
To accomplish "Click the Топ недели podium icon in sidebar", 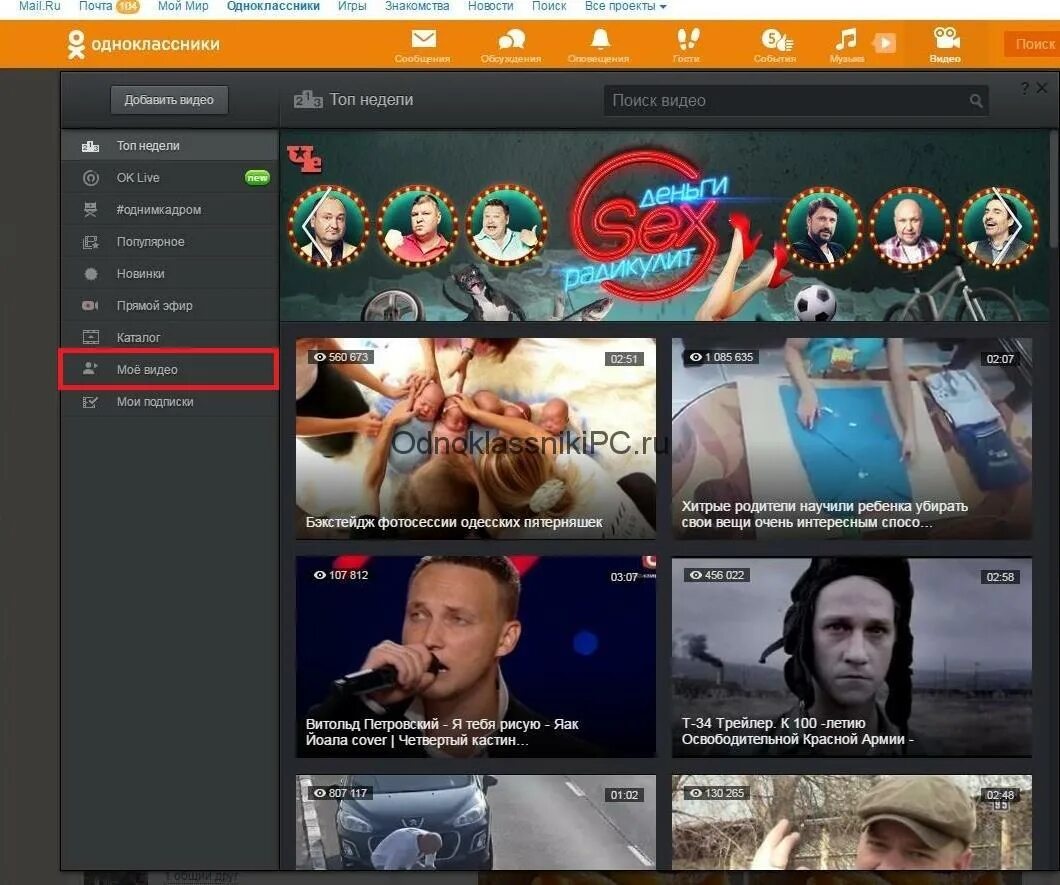I will tap(90, 146).
